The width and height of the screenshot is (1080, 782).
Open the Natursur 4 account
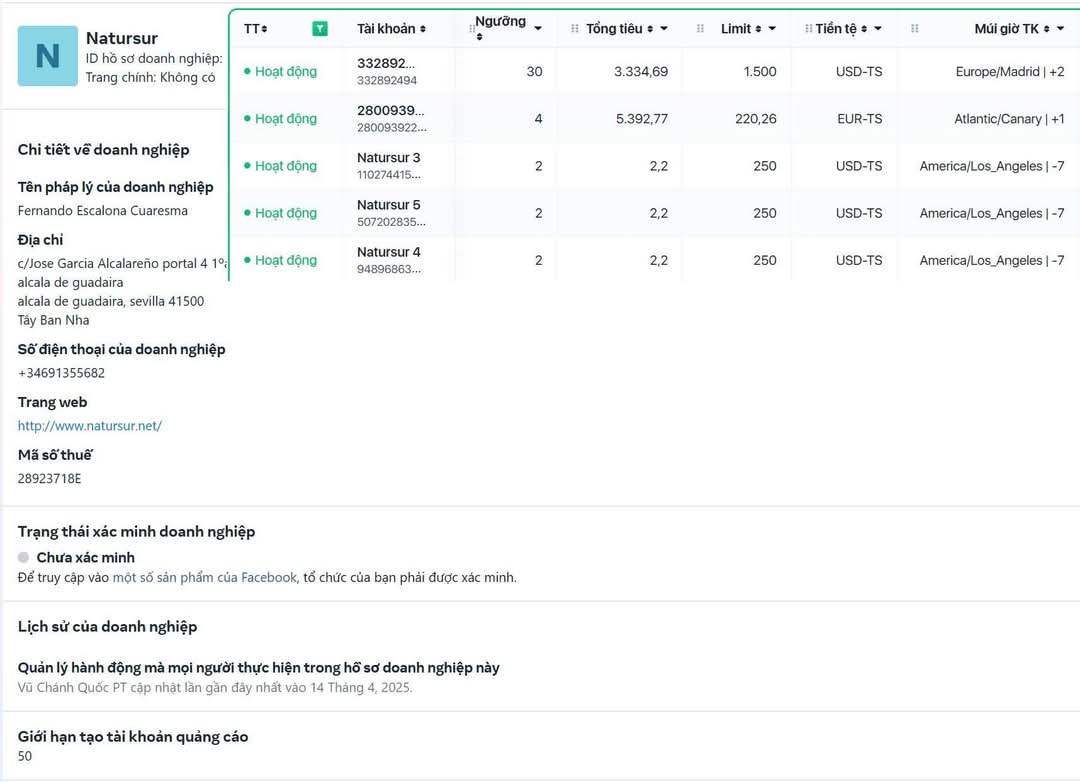point(388,252)
